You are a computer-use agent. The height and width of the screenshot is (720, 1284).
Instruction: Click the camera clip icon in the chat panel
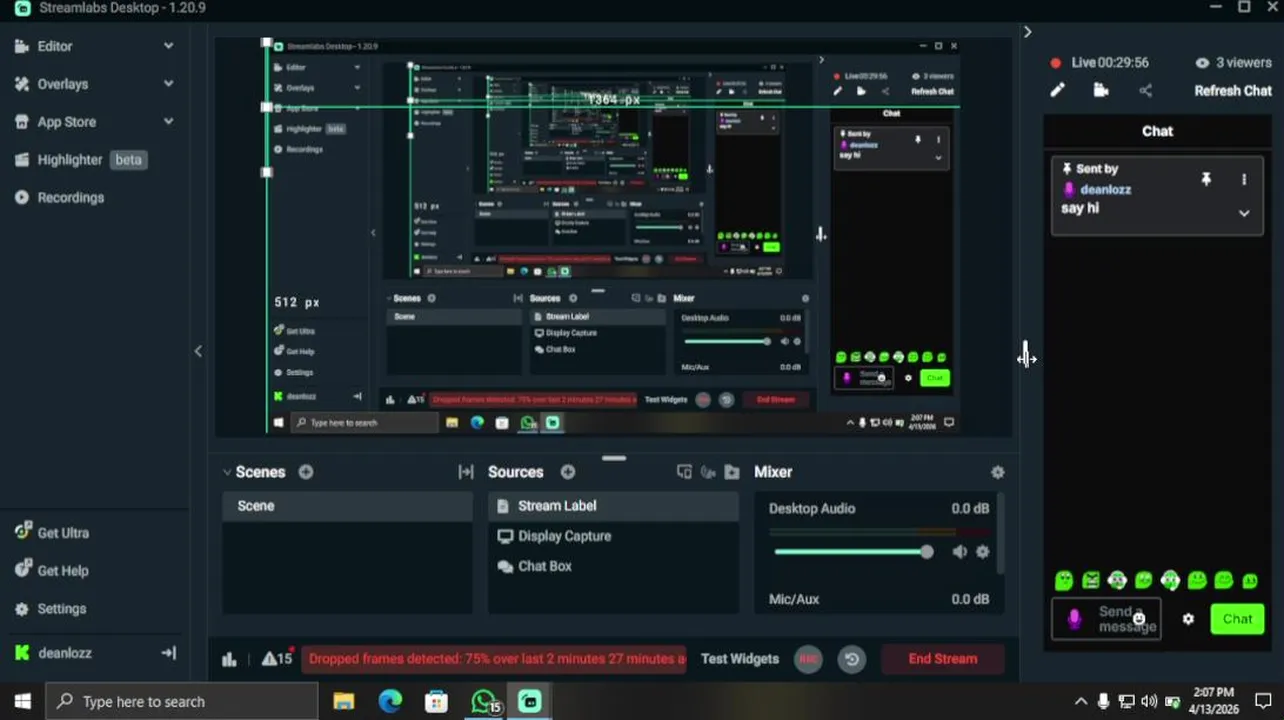tap(1101, 90)
